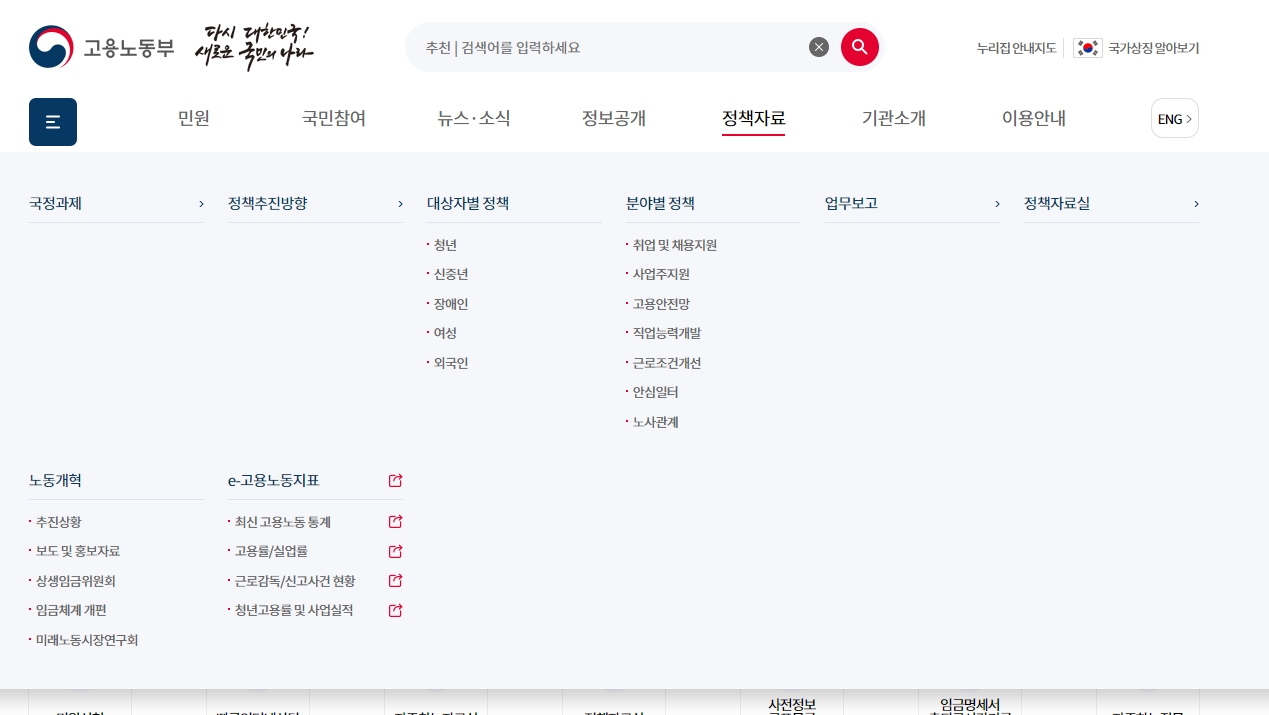Click external link icon next to 최신 고용노동 통계

coord(395,521)
